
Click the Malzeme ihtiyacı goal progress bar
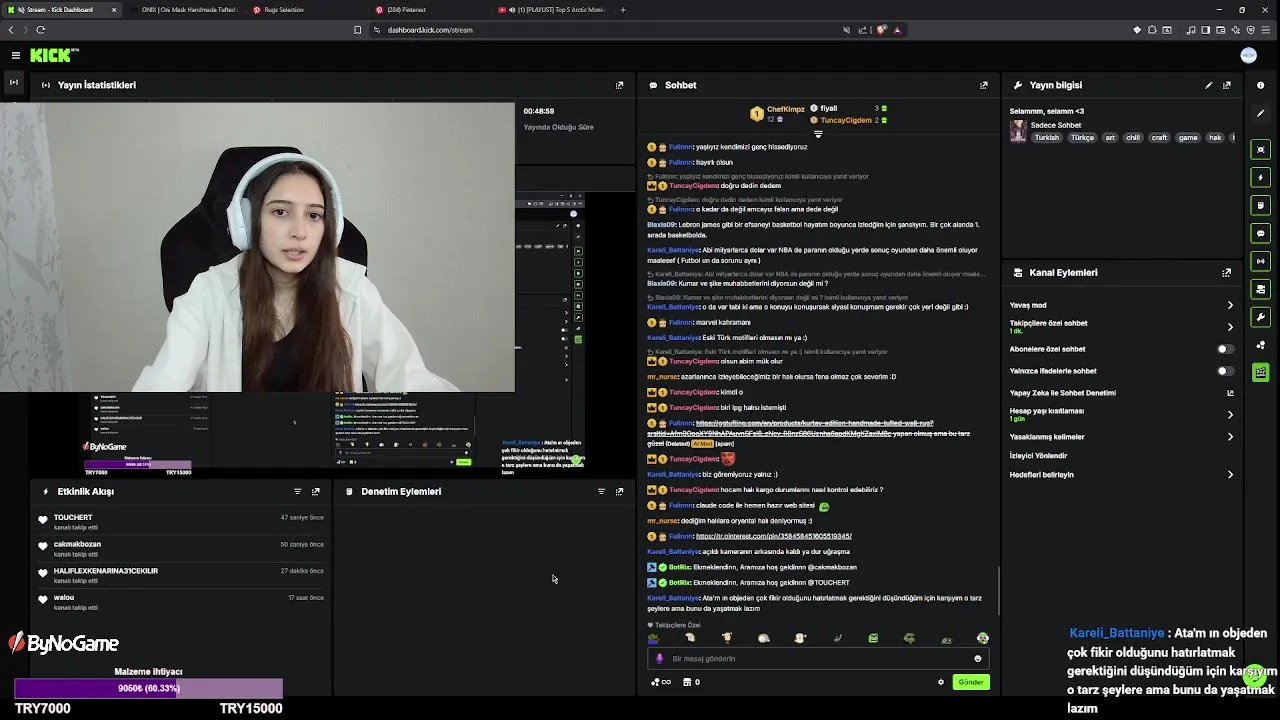click(x=148, y=688)
